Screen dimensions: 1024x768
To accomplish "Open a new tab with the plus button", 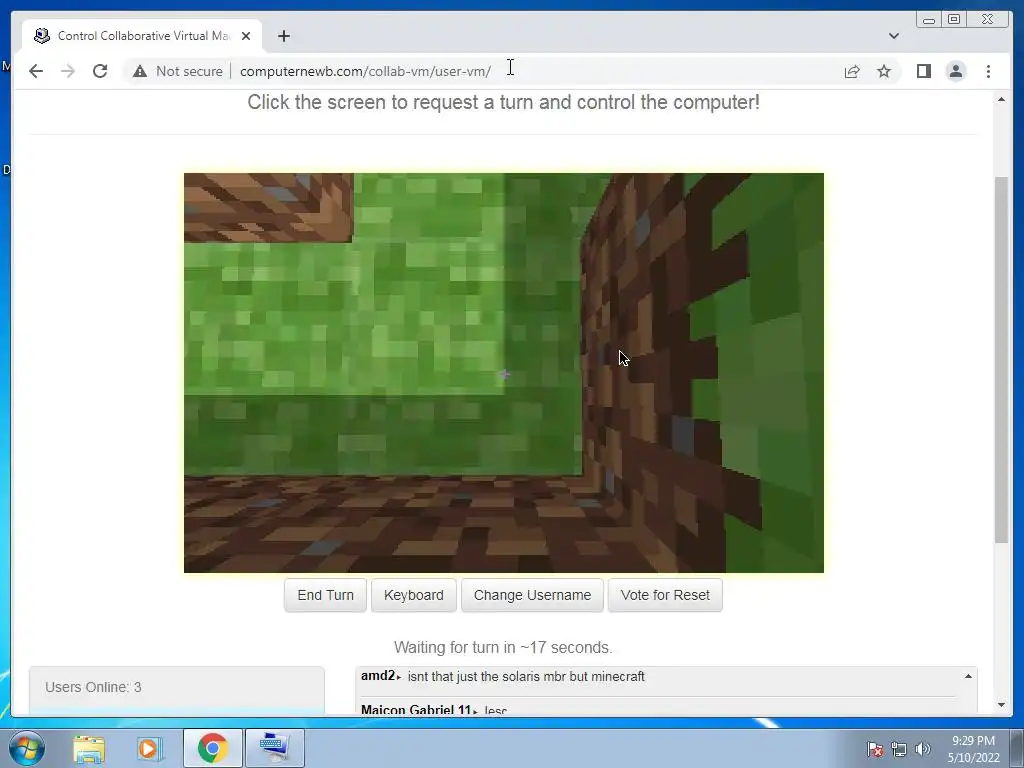I will click(x=283, y=36).
